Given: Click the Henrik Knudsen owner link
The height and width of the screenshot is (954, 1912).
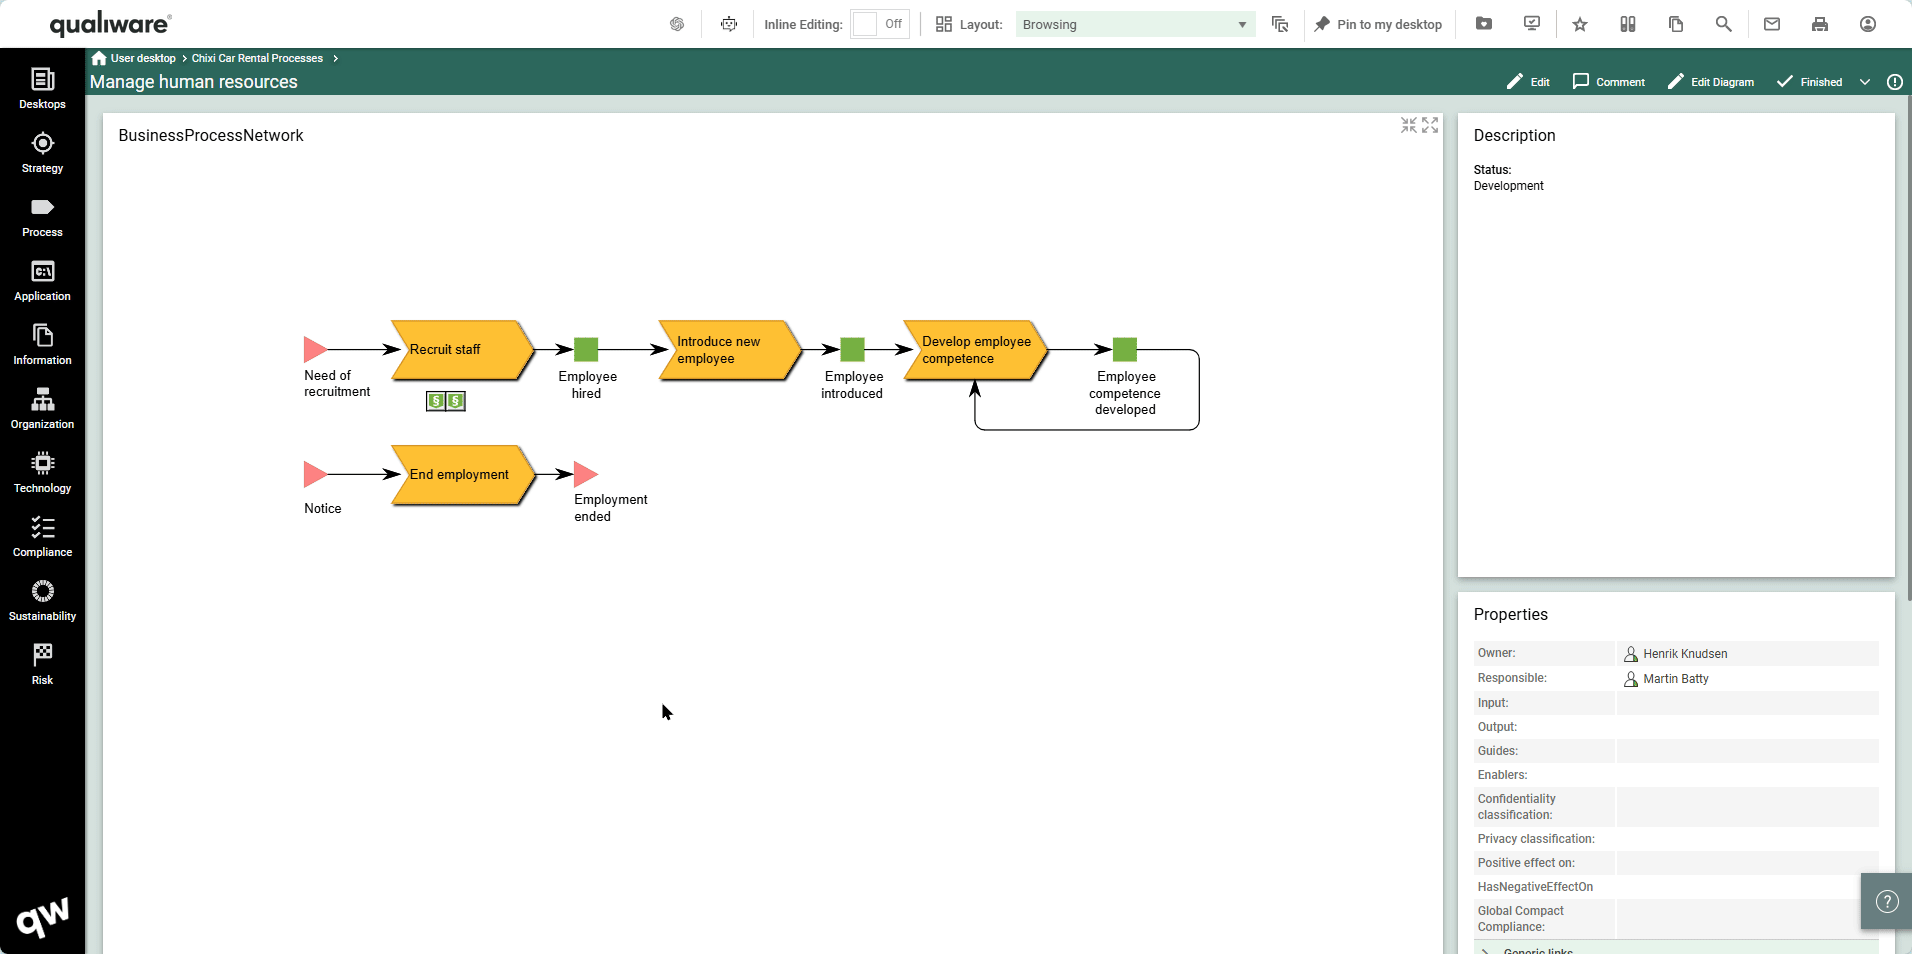Looking at the screenshot, I should pos(1684,654).
